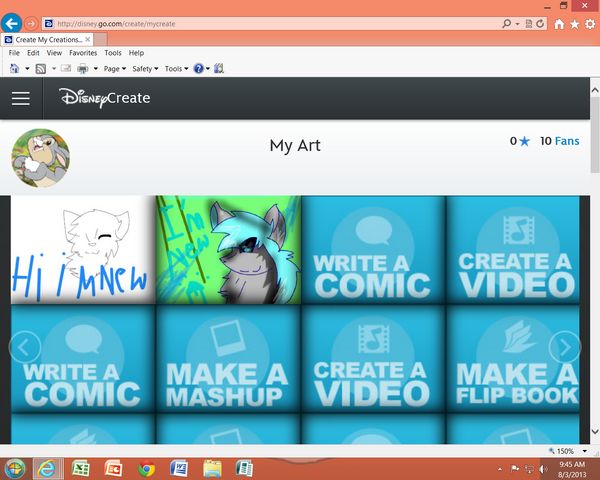Toggle the Compatibility View icon in the address bar

529,24
